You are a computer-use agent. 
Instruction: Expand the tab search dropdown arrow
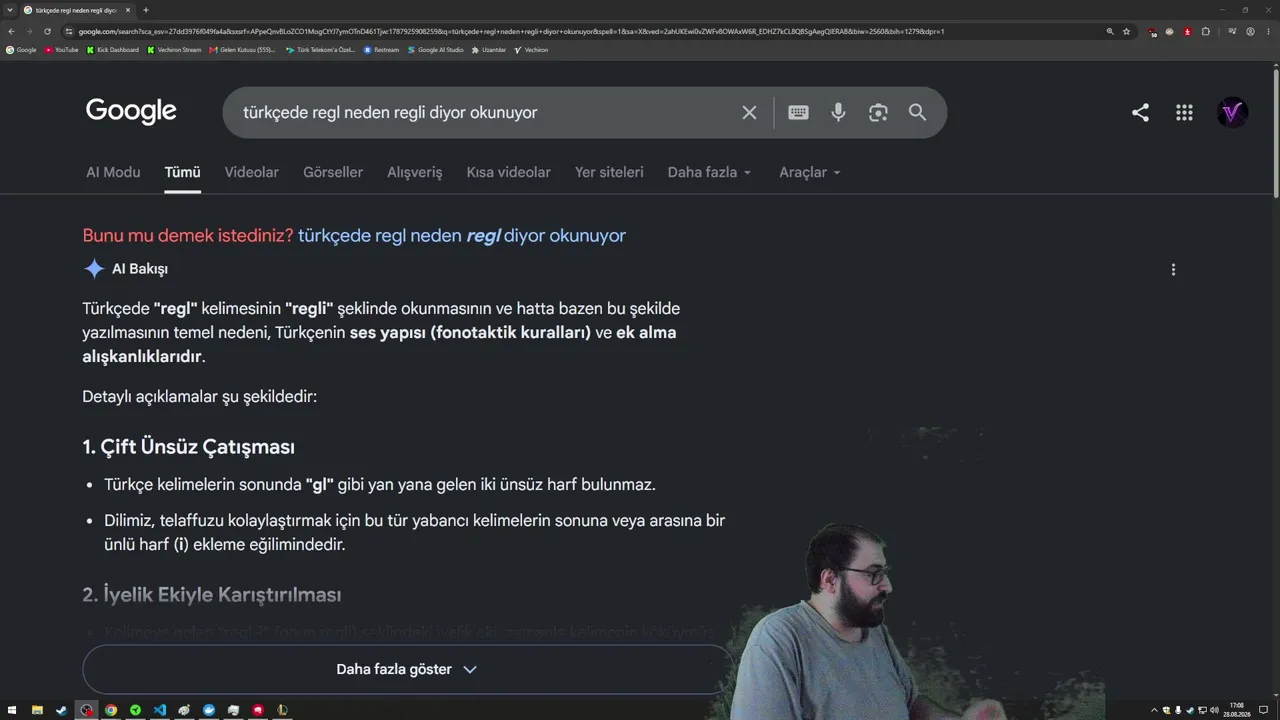coord(9,10)
